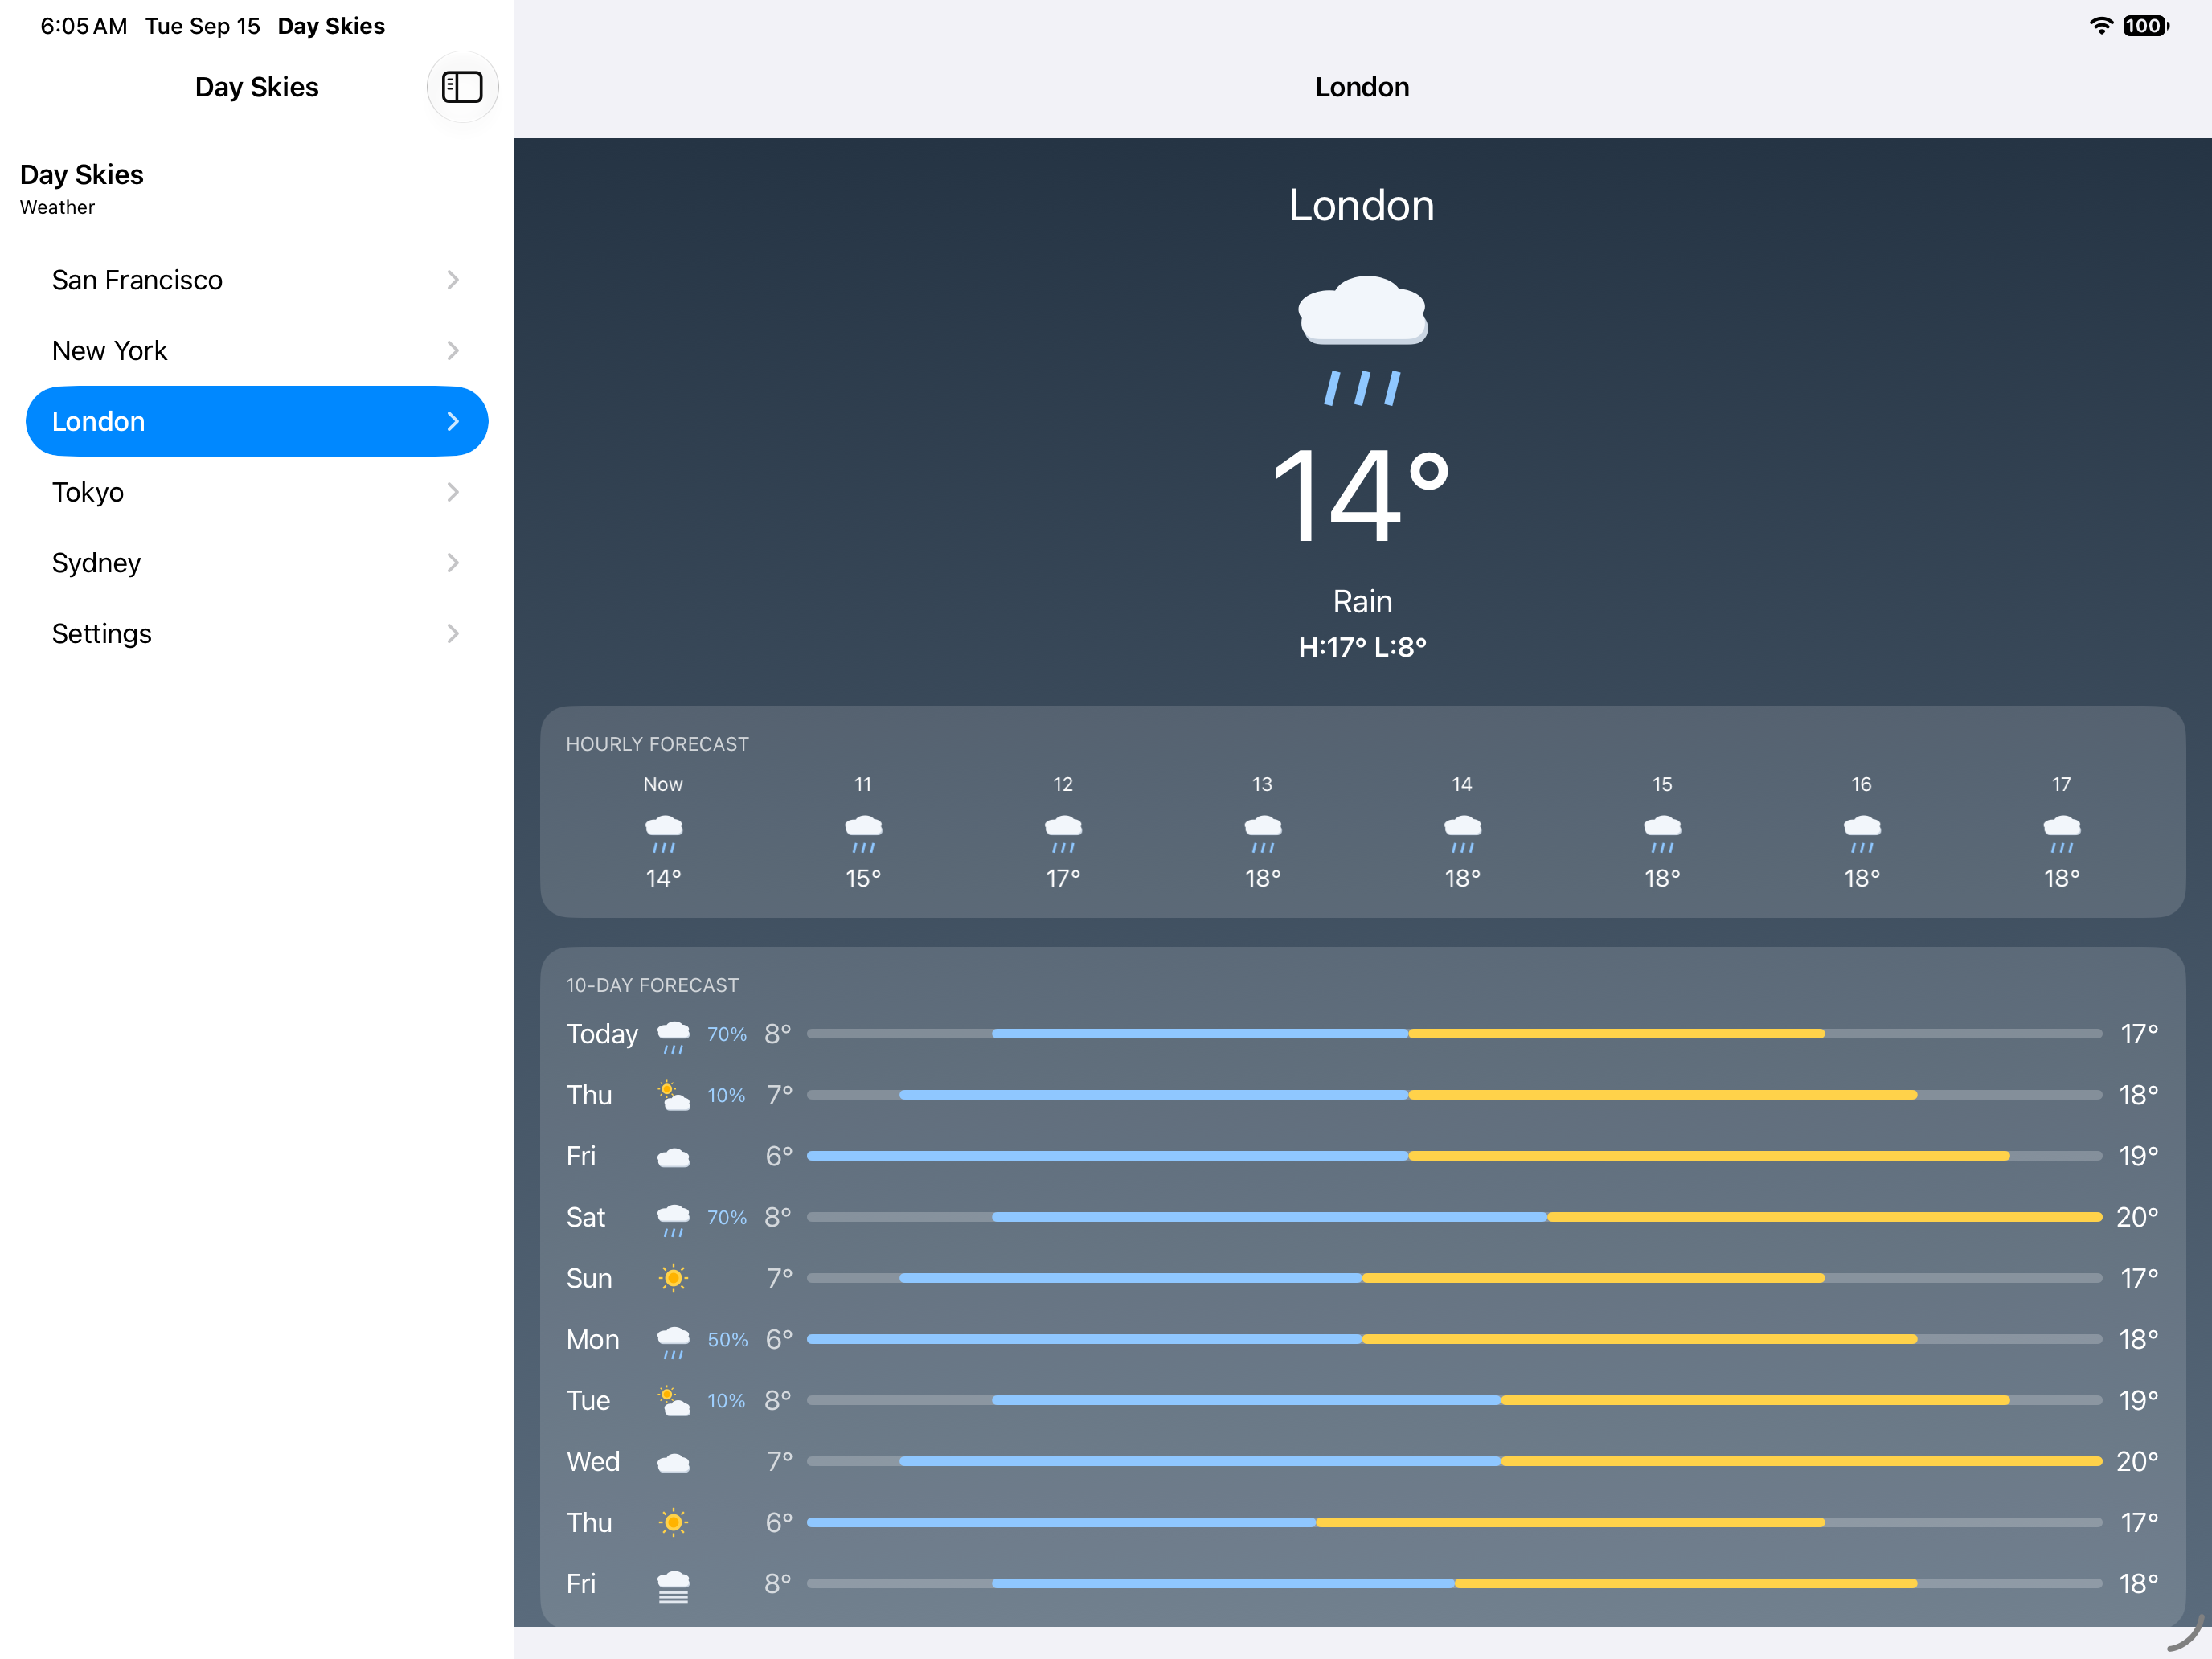Click the rain icon in the Today row
This screenshot has height=1659, width=2212.
(x=673, y=1037)
